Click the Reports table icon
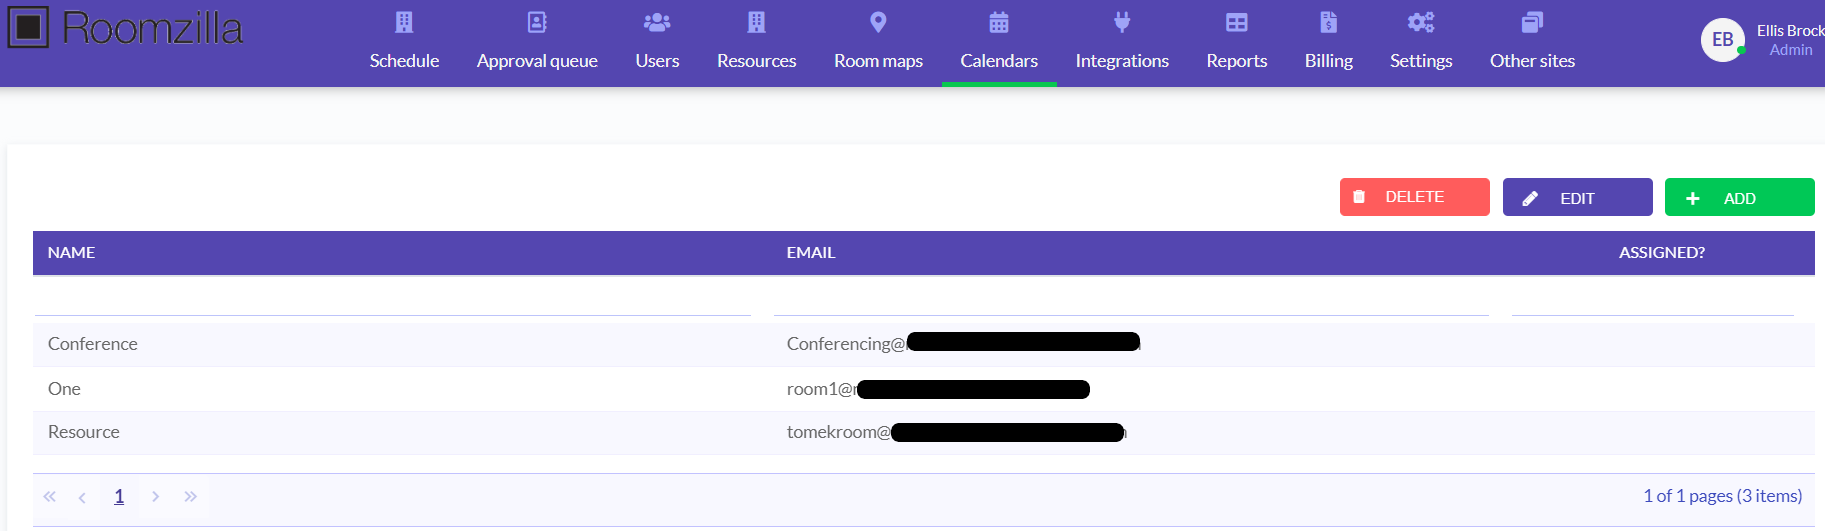Viewport: 1825px width, 531px height. click(1237, 22)
